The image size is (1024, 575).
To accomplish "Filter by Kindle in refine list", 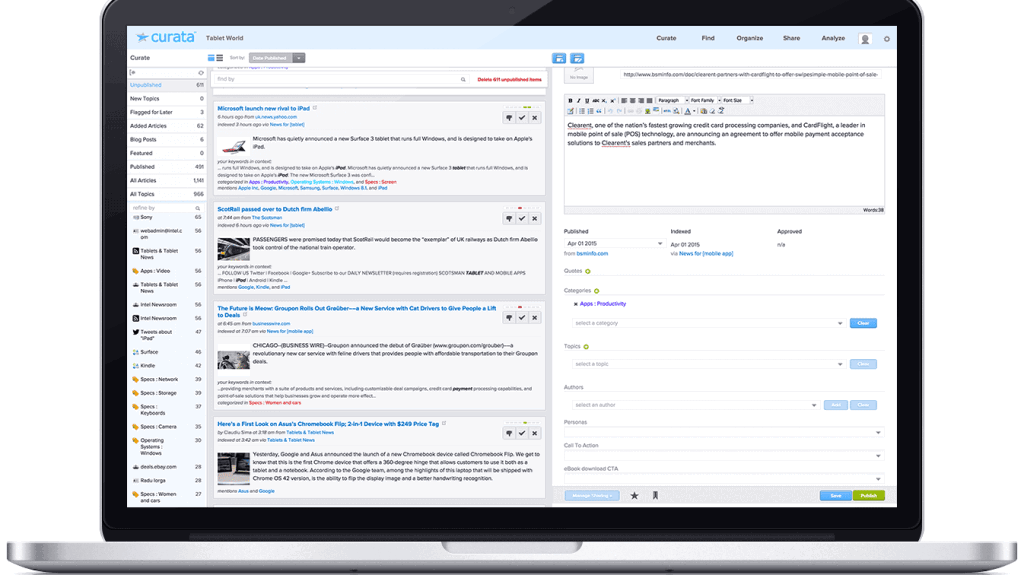I will click(x=167, y=366).
